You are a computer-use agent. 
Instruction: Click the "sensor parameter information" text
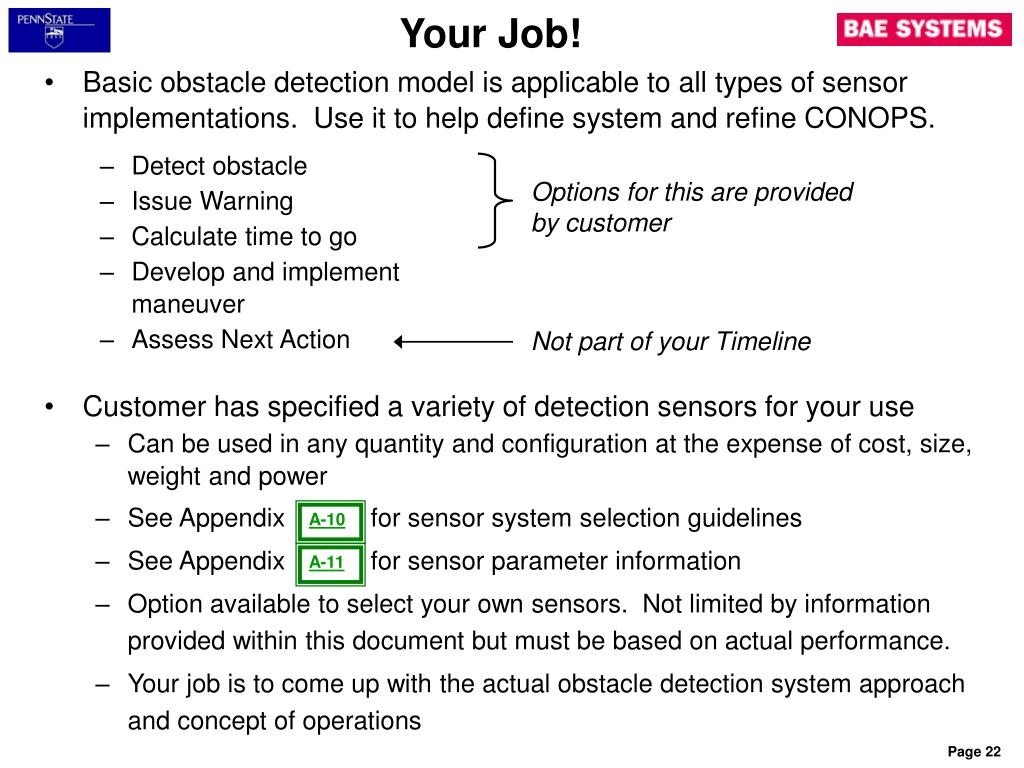point(555,562)
